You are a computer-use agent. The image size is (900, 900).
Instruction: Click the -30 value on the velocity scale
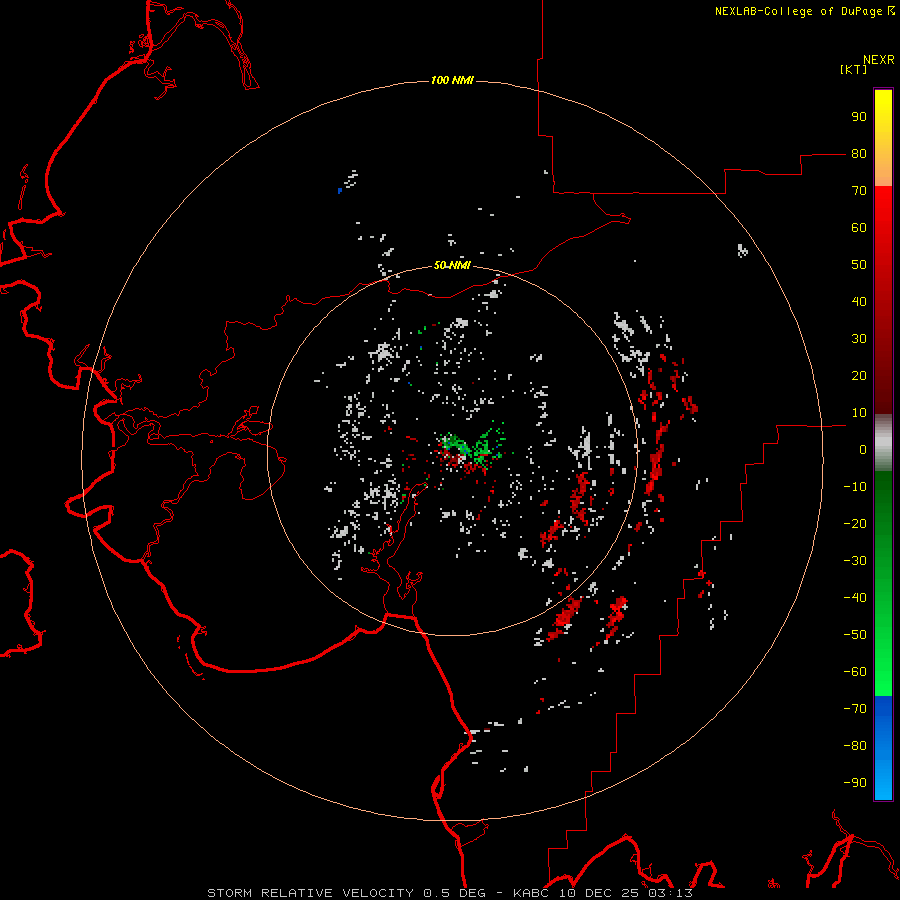pos(855,561)
